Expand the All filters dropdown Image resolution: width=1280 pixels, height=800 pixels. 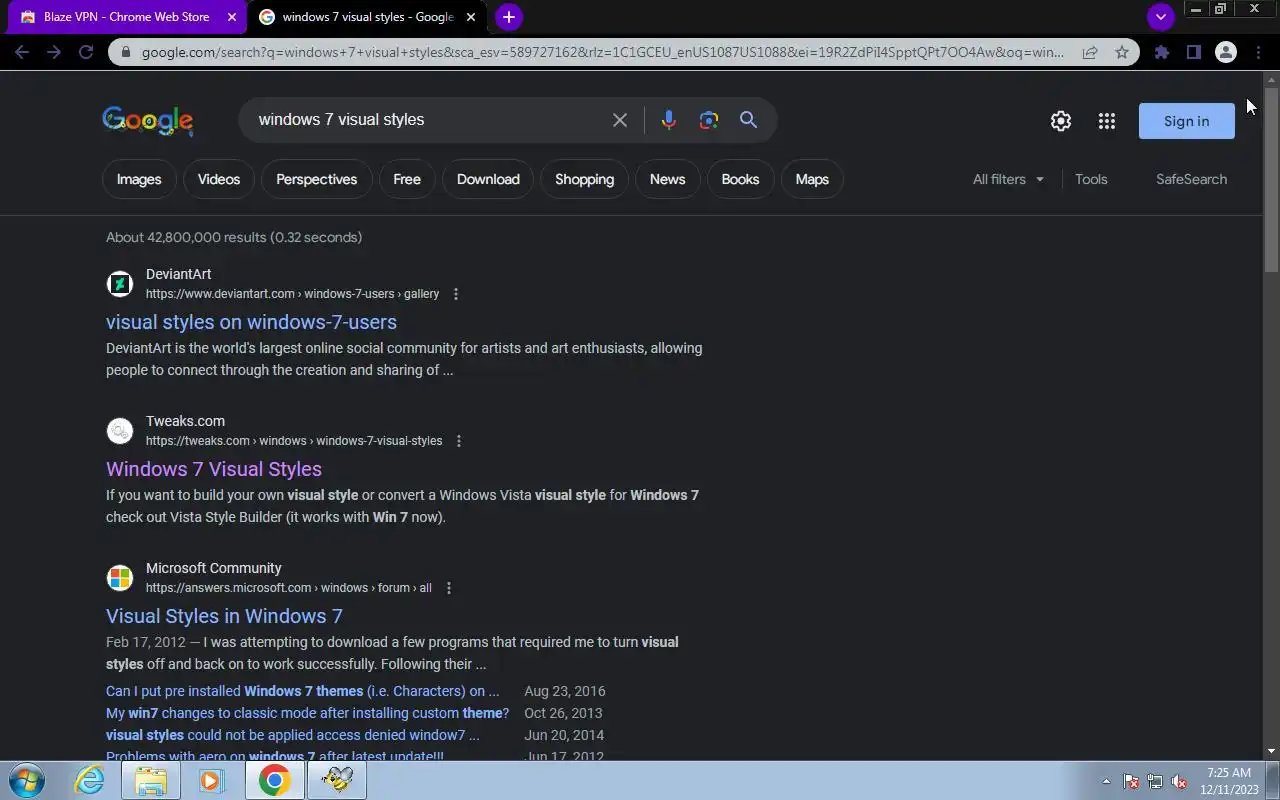tap(1008, 179)
